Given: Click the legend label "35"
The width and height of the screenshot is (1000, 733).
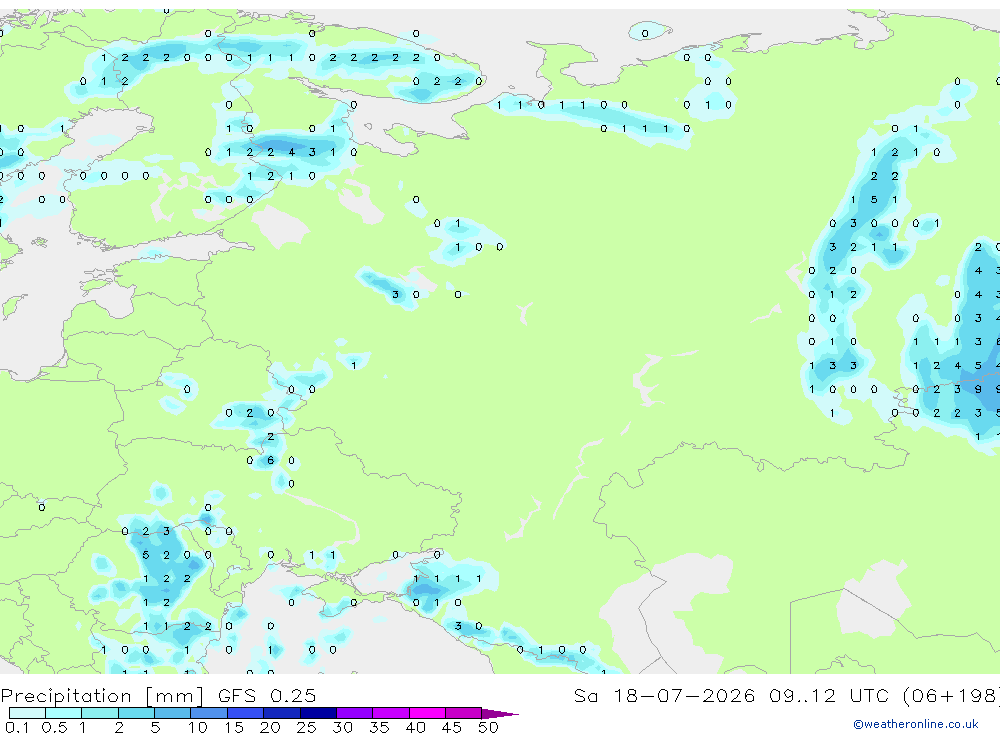Looking at the screenshot, I should click(379, 727).
